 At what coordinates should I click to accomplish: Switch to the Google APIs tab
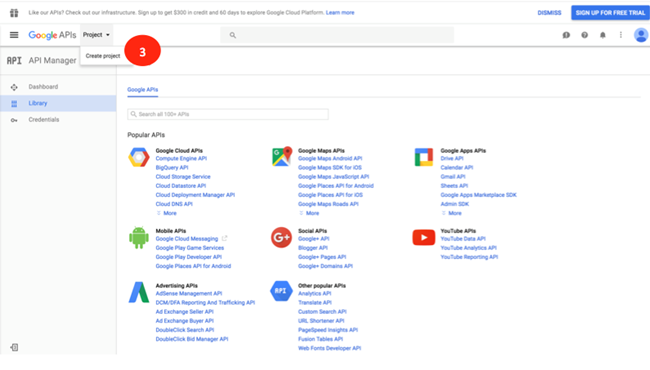[143, 89]
